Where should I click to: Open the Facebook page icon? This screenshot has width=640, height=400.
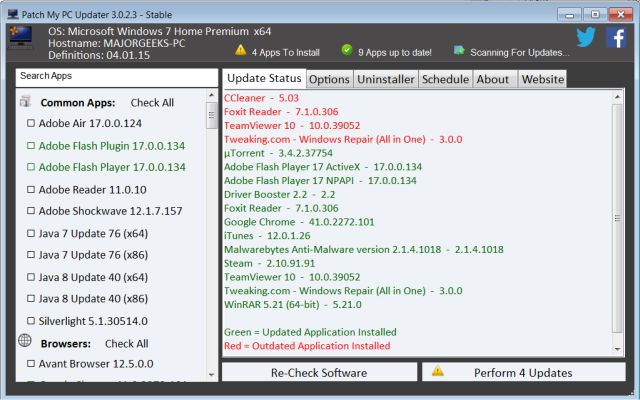[x=617, y=39]
